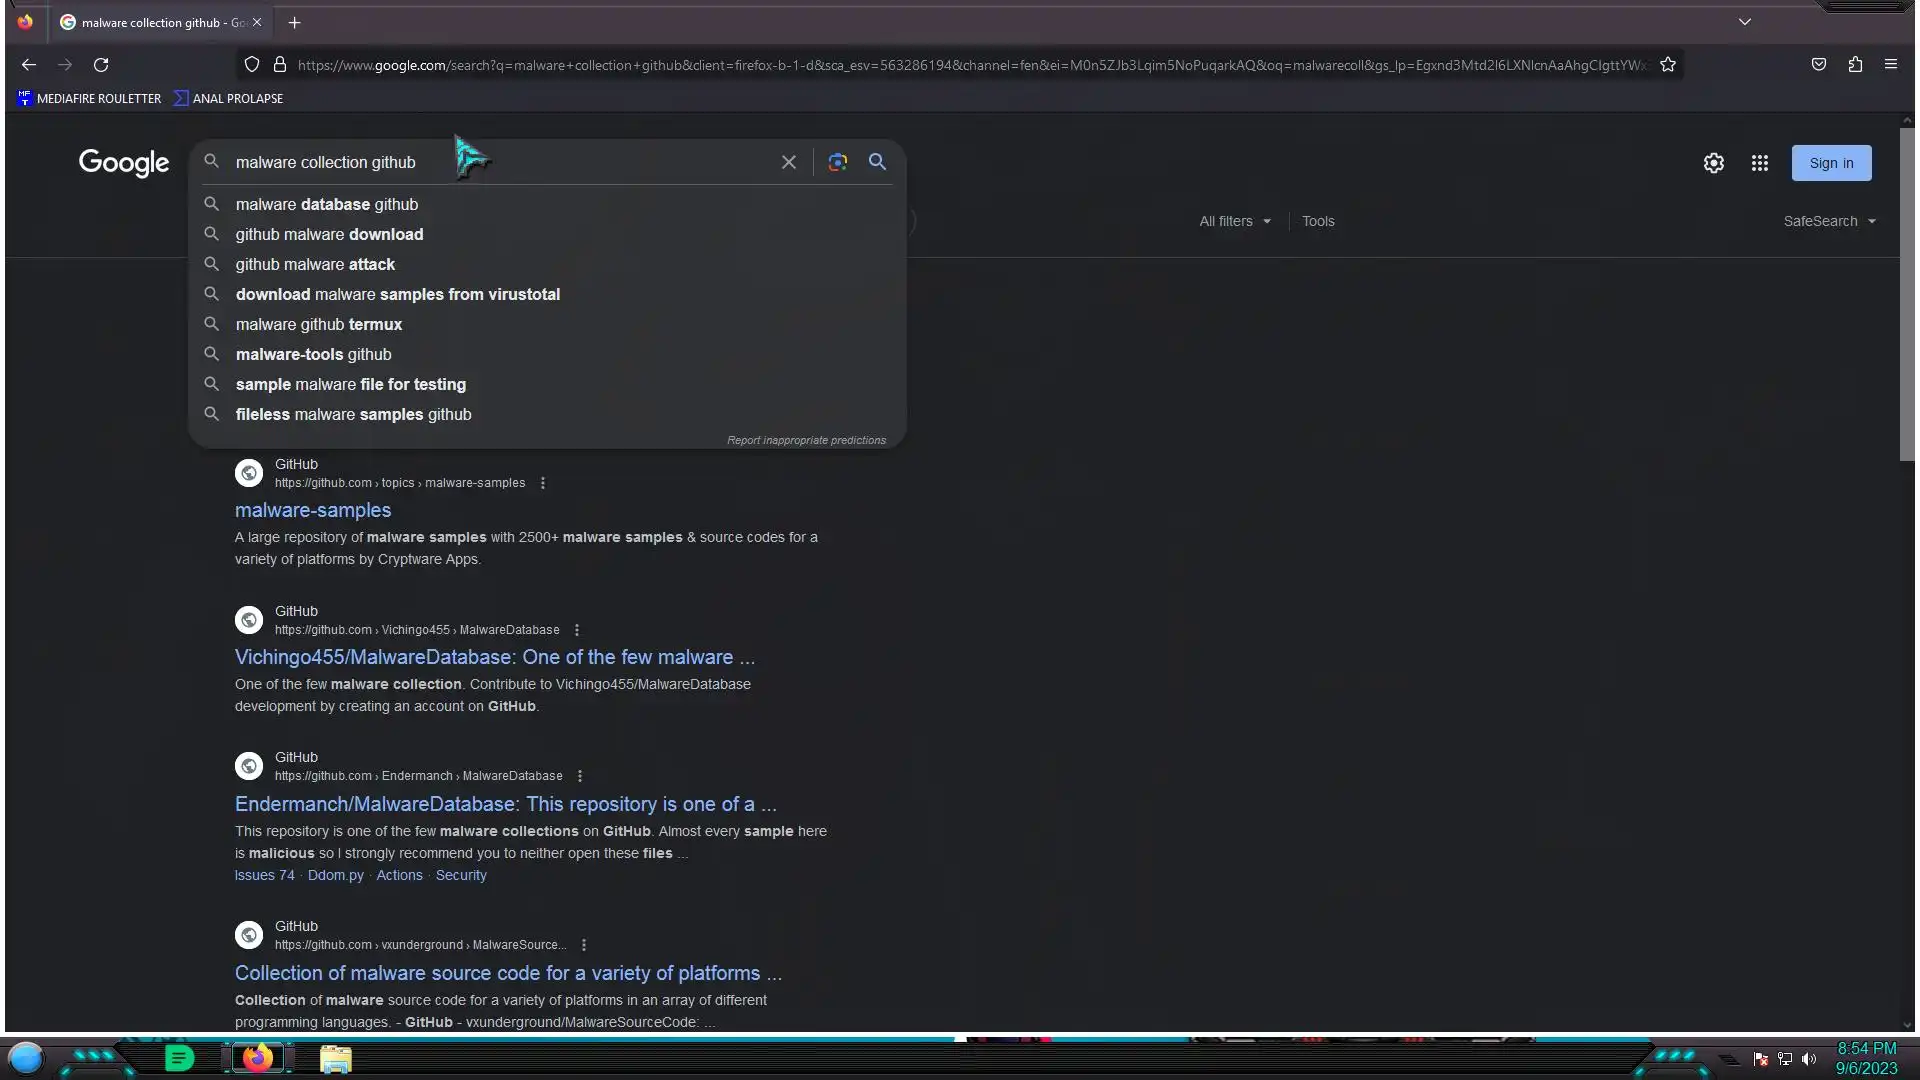This screenshot has height=1080, width=1920.
Task: Clear the search box with the X icon
Action: pos(789,162)
